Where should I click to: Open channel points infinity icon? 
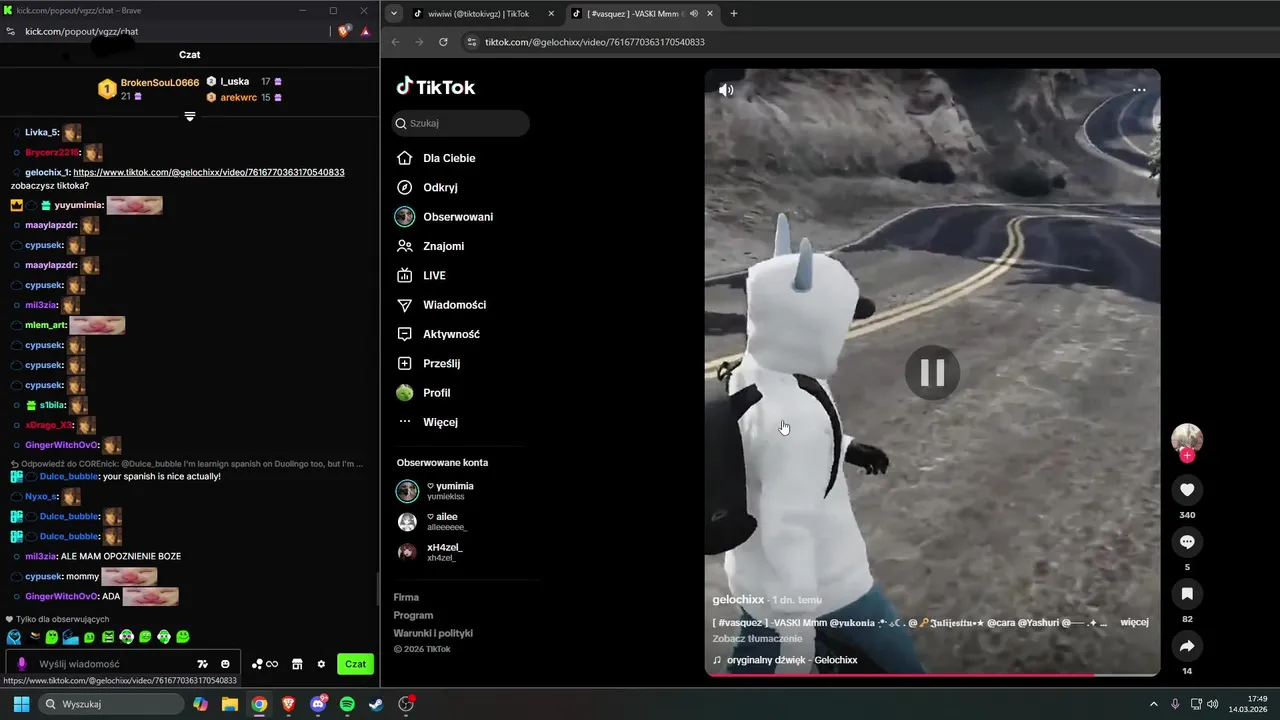click(x=265, y=664)
